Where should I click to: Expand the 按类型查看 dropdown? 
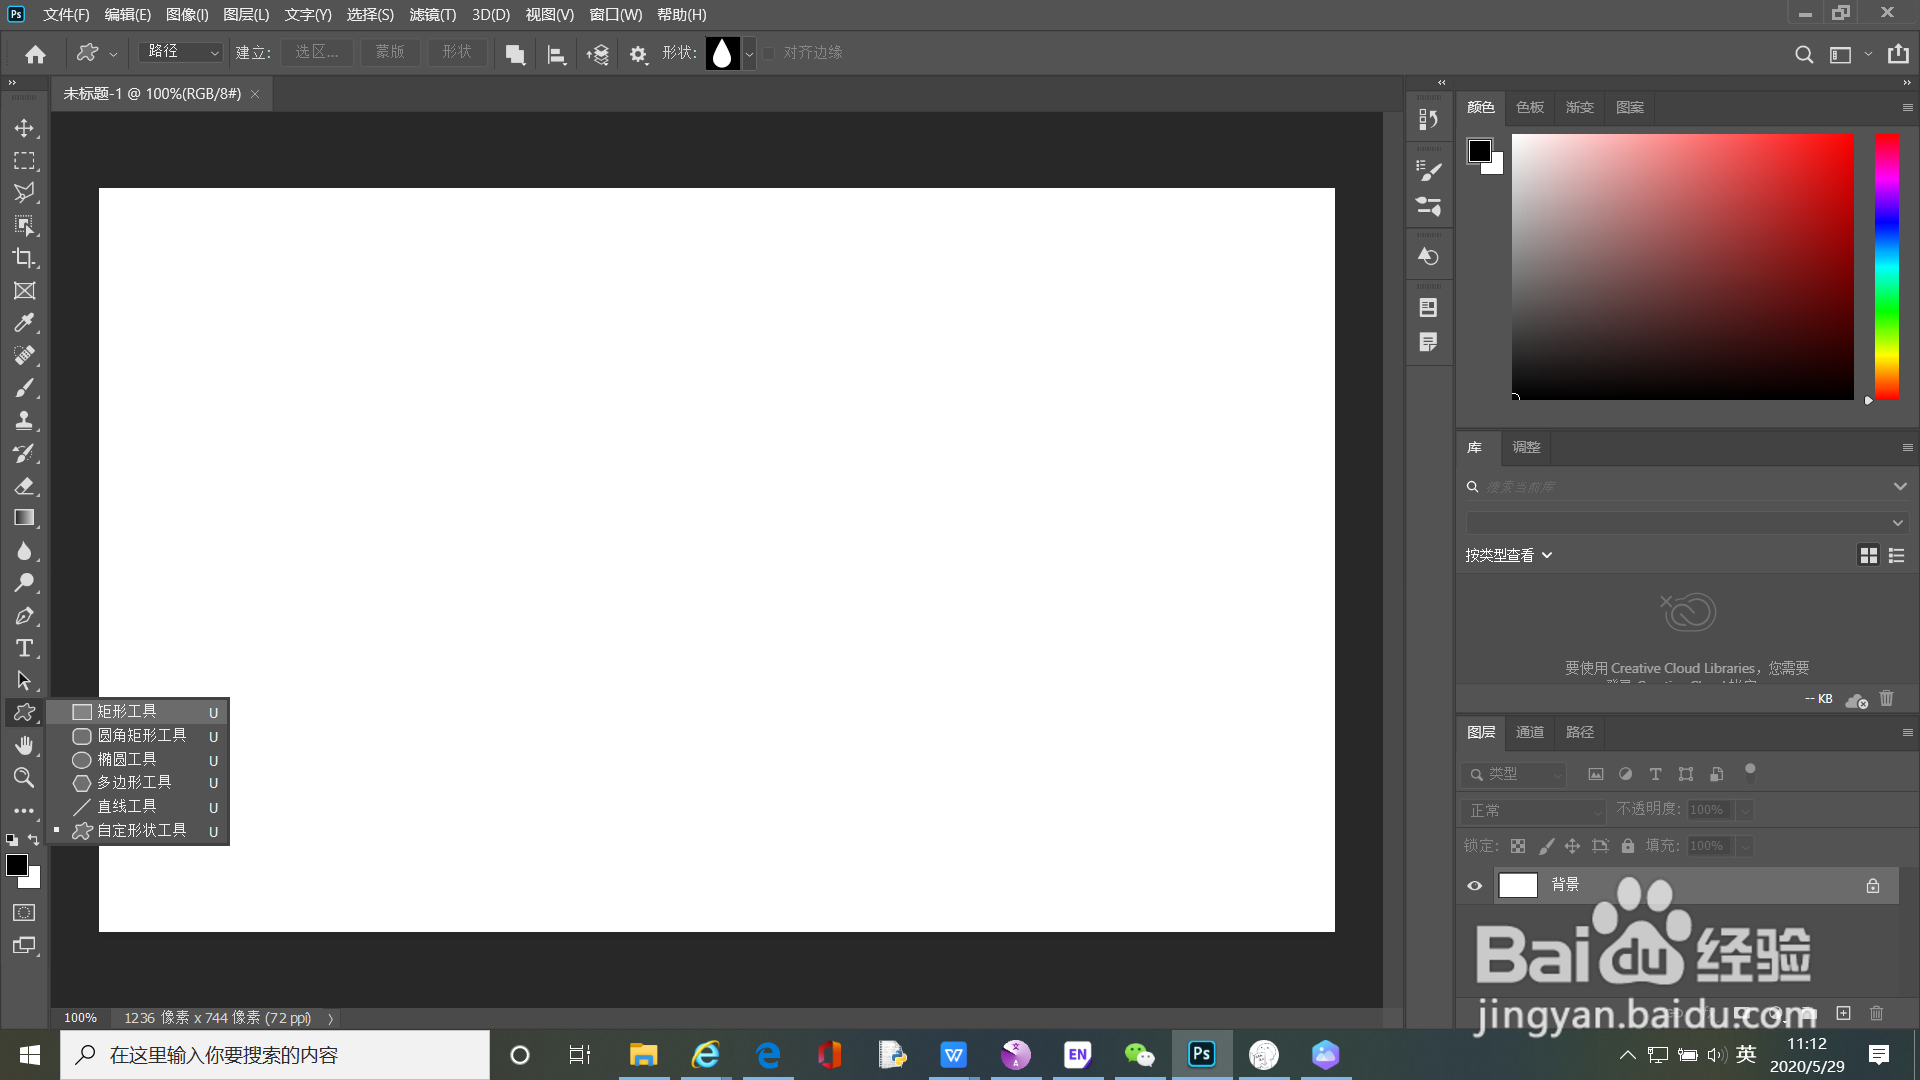click(x=1508, y=555)
